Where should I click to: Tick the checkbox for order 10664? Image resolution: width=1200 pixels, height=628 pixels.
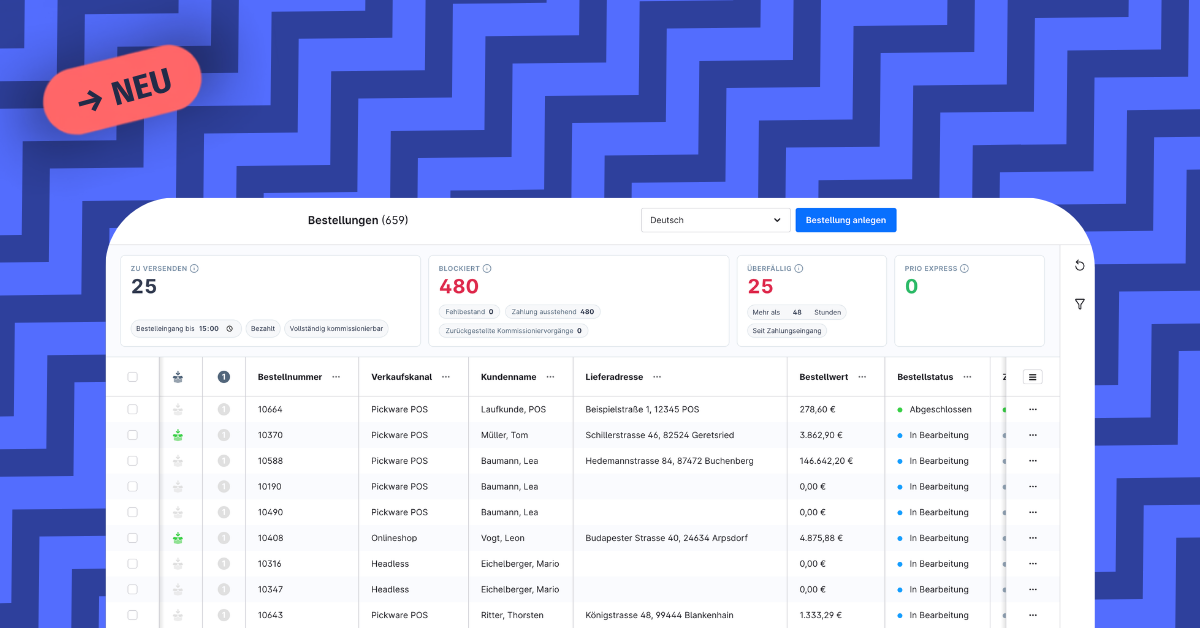pyautogui.click(x=133, y=409)
